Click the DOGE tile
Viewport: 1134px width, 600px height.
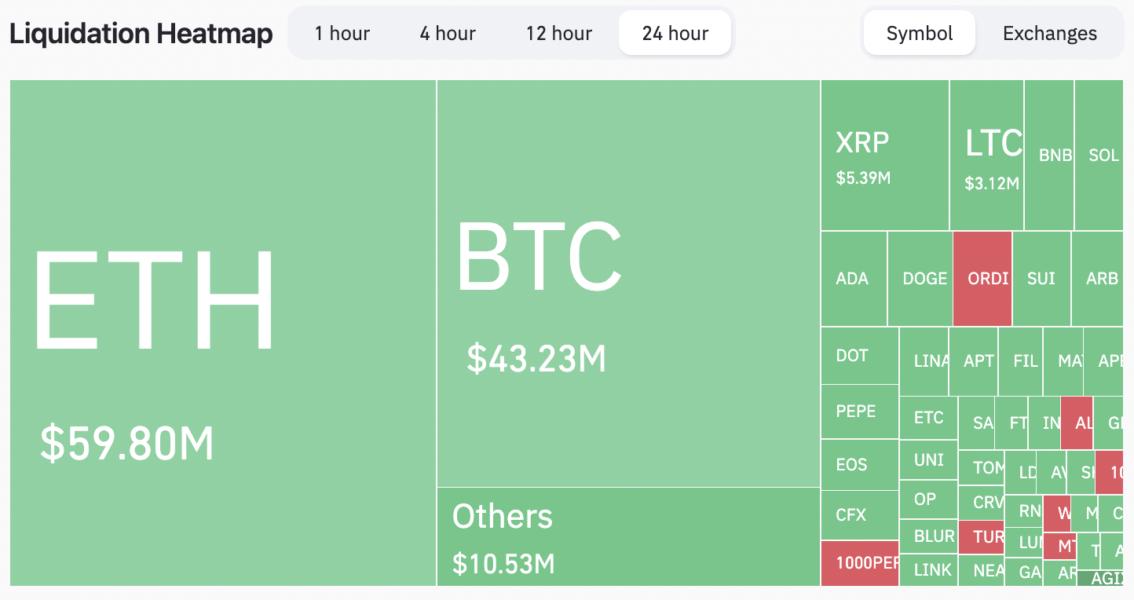tap(918, 278)
